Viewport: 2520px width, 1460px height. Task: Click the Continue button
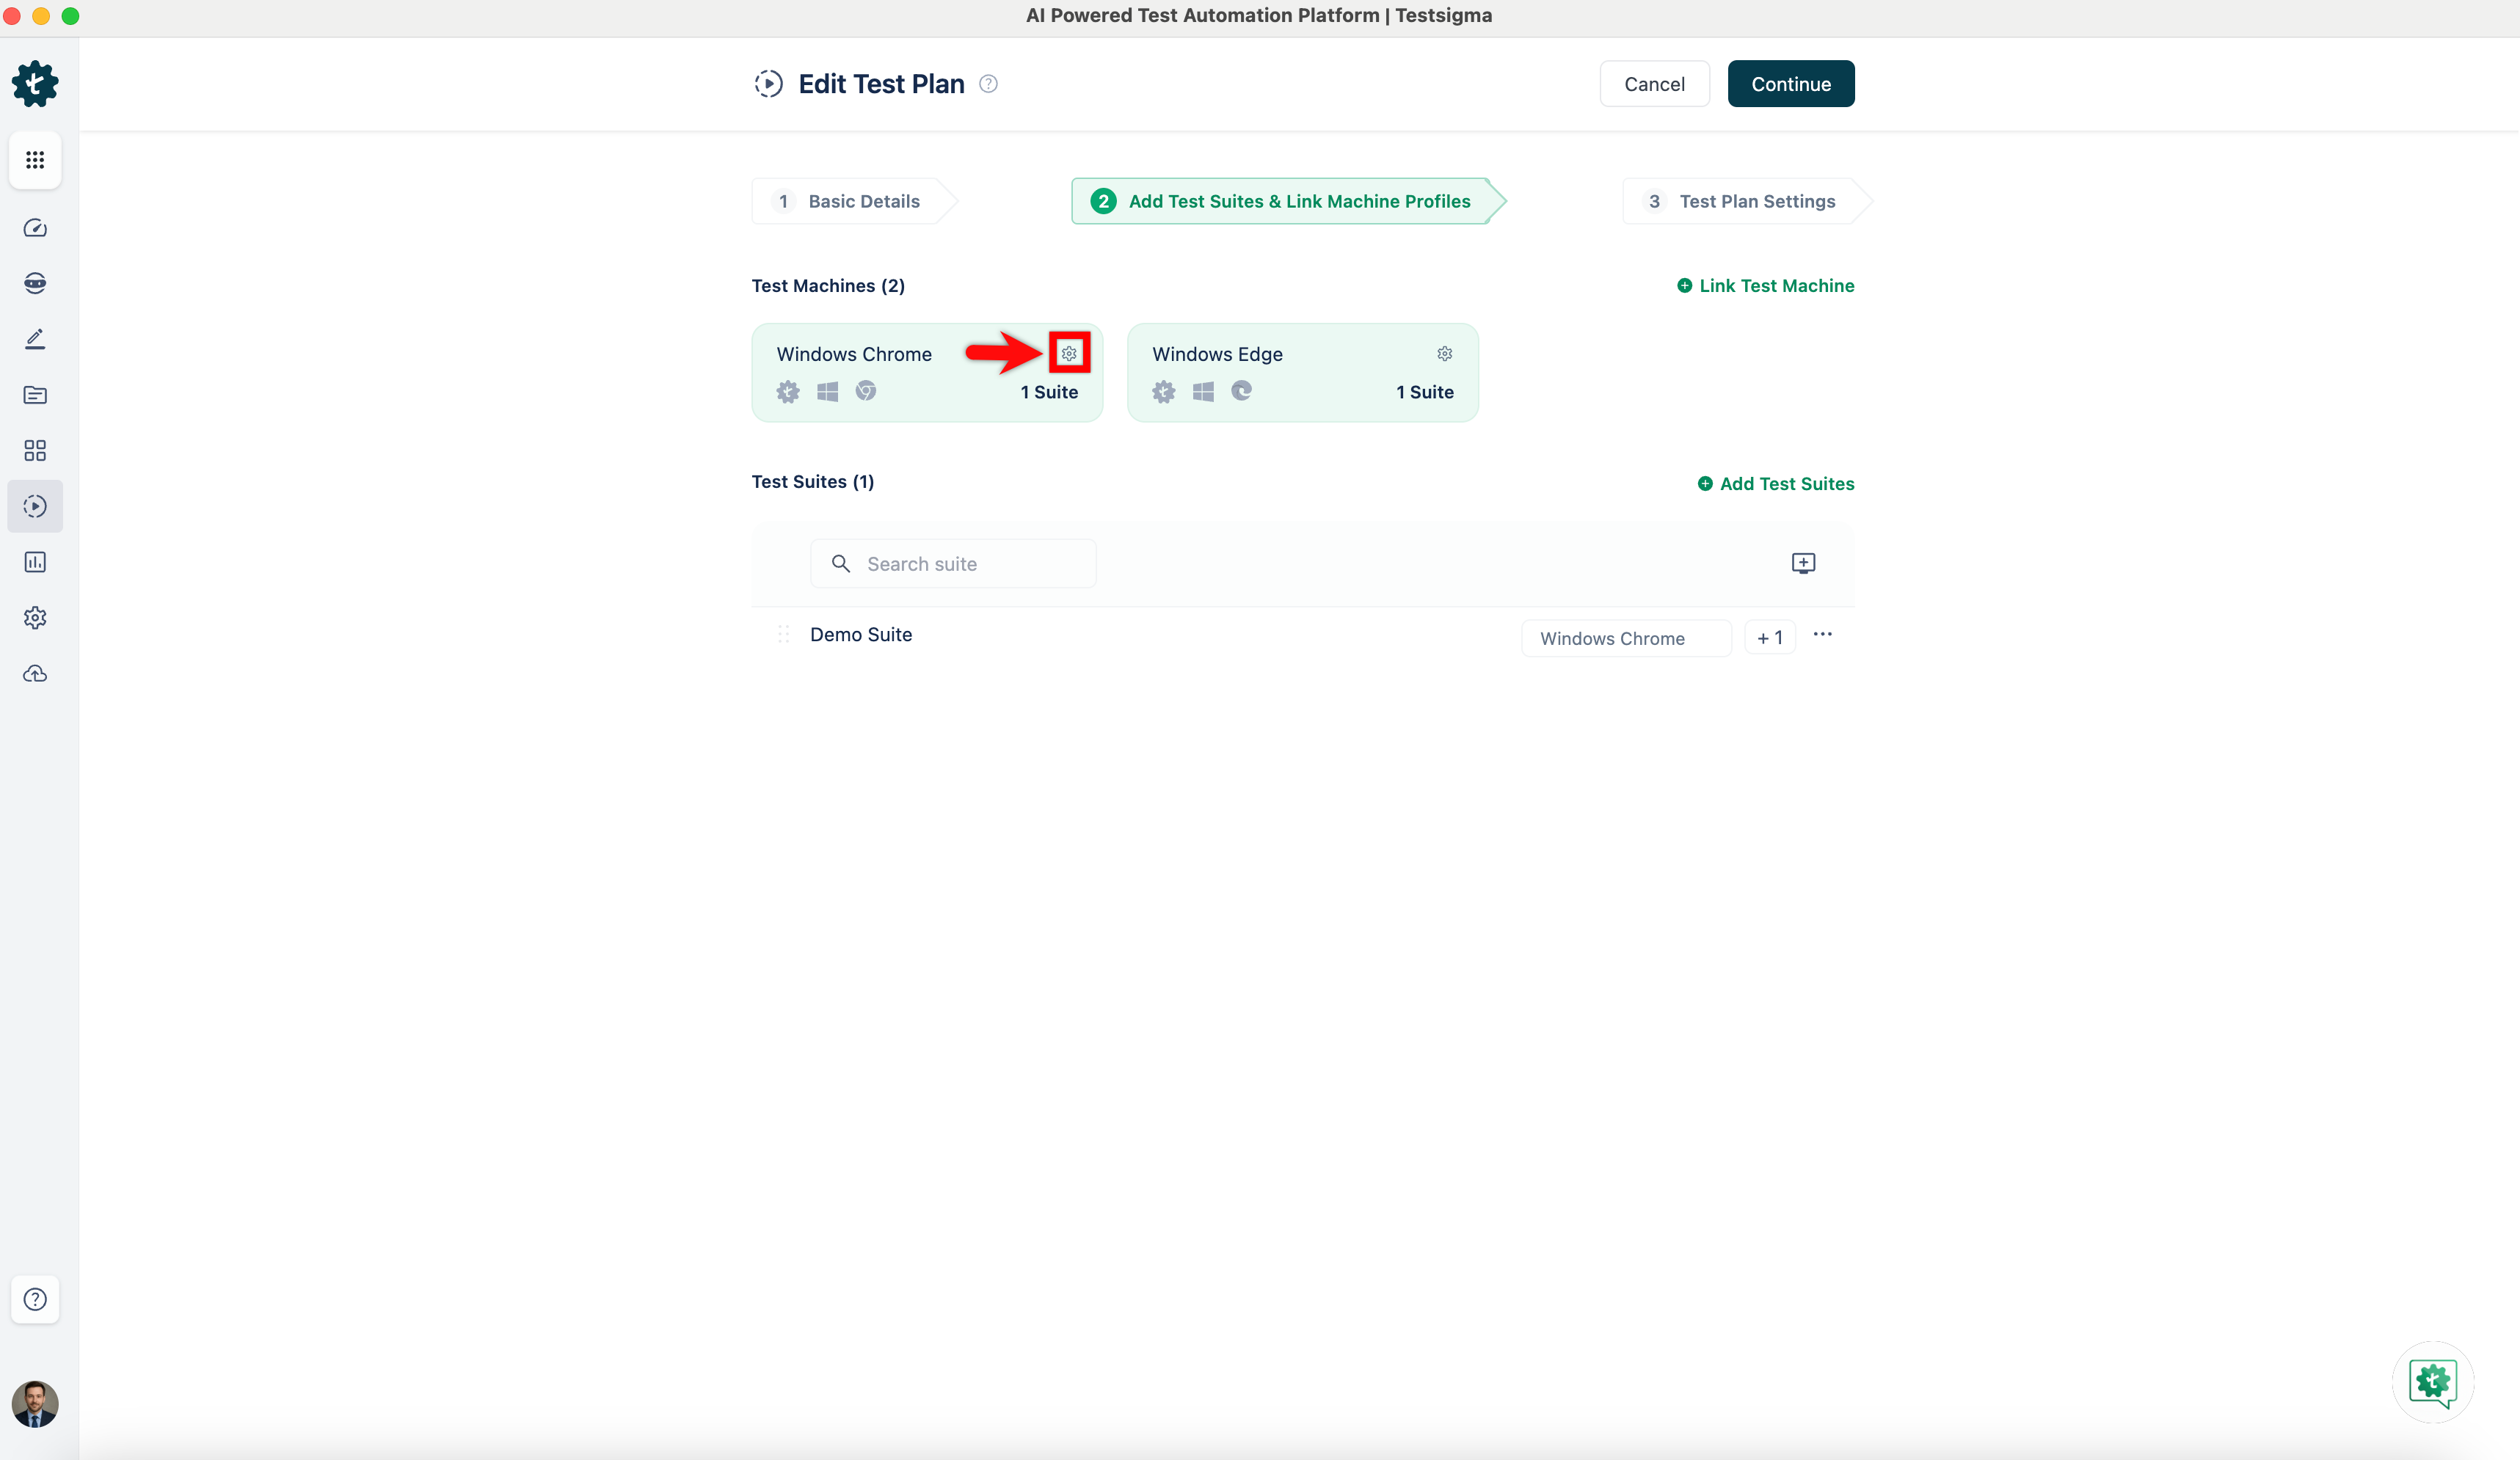coord(1790,84)
